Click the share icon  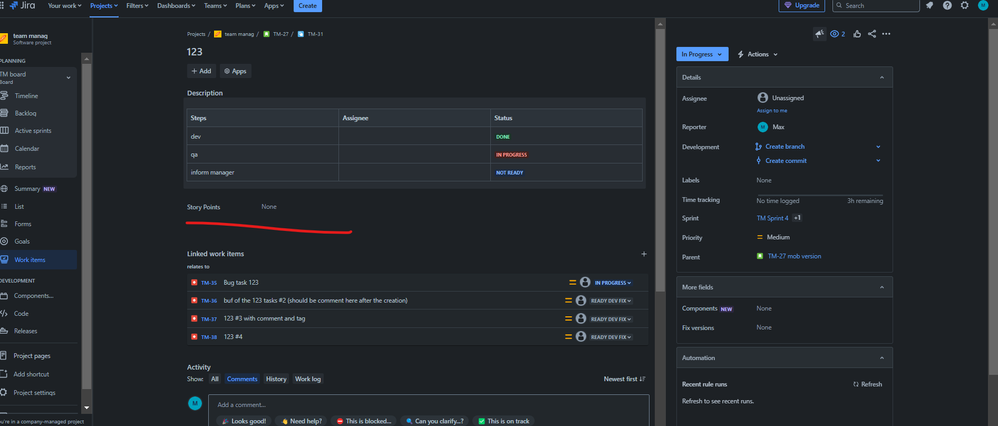coord(872,34)
